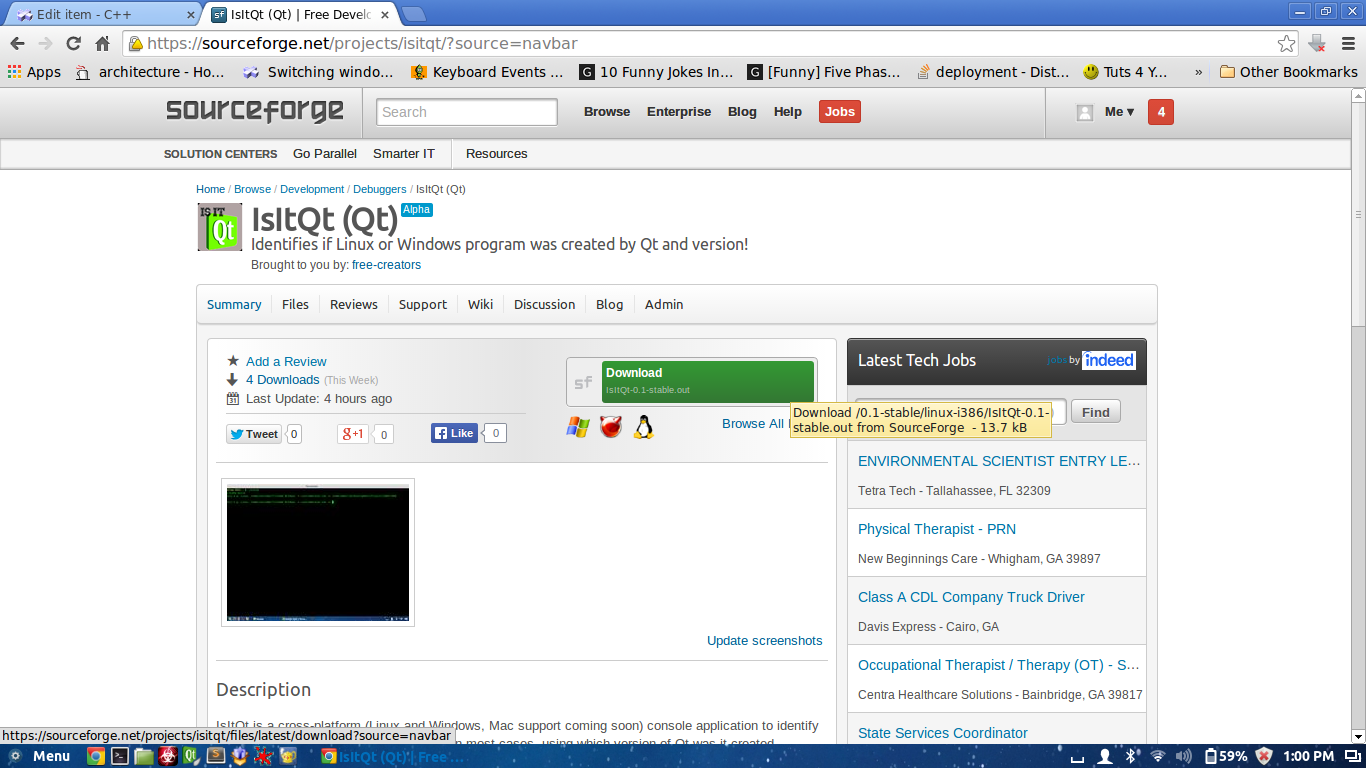Click the Facebook Like button
The width and height of the screenshot is (1366, 768).
[x=454, y=434]
